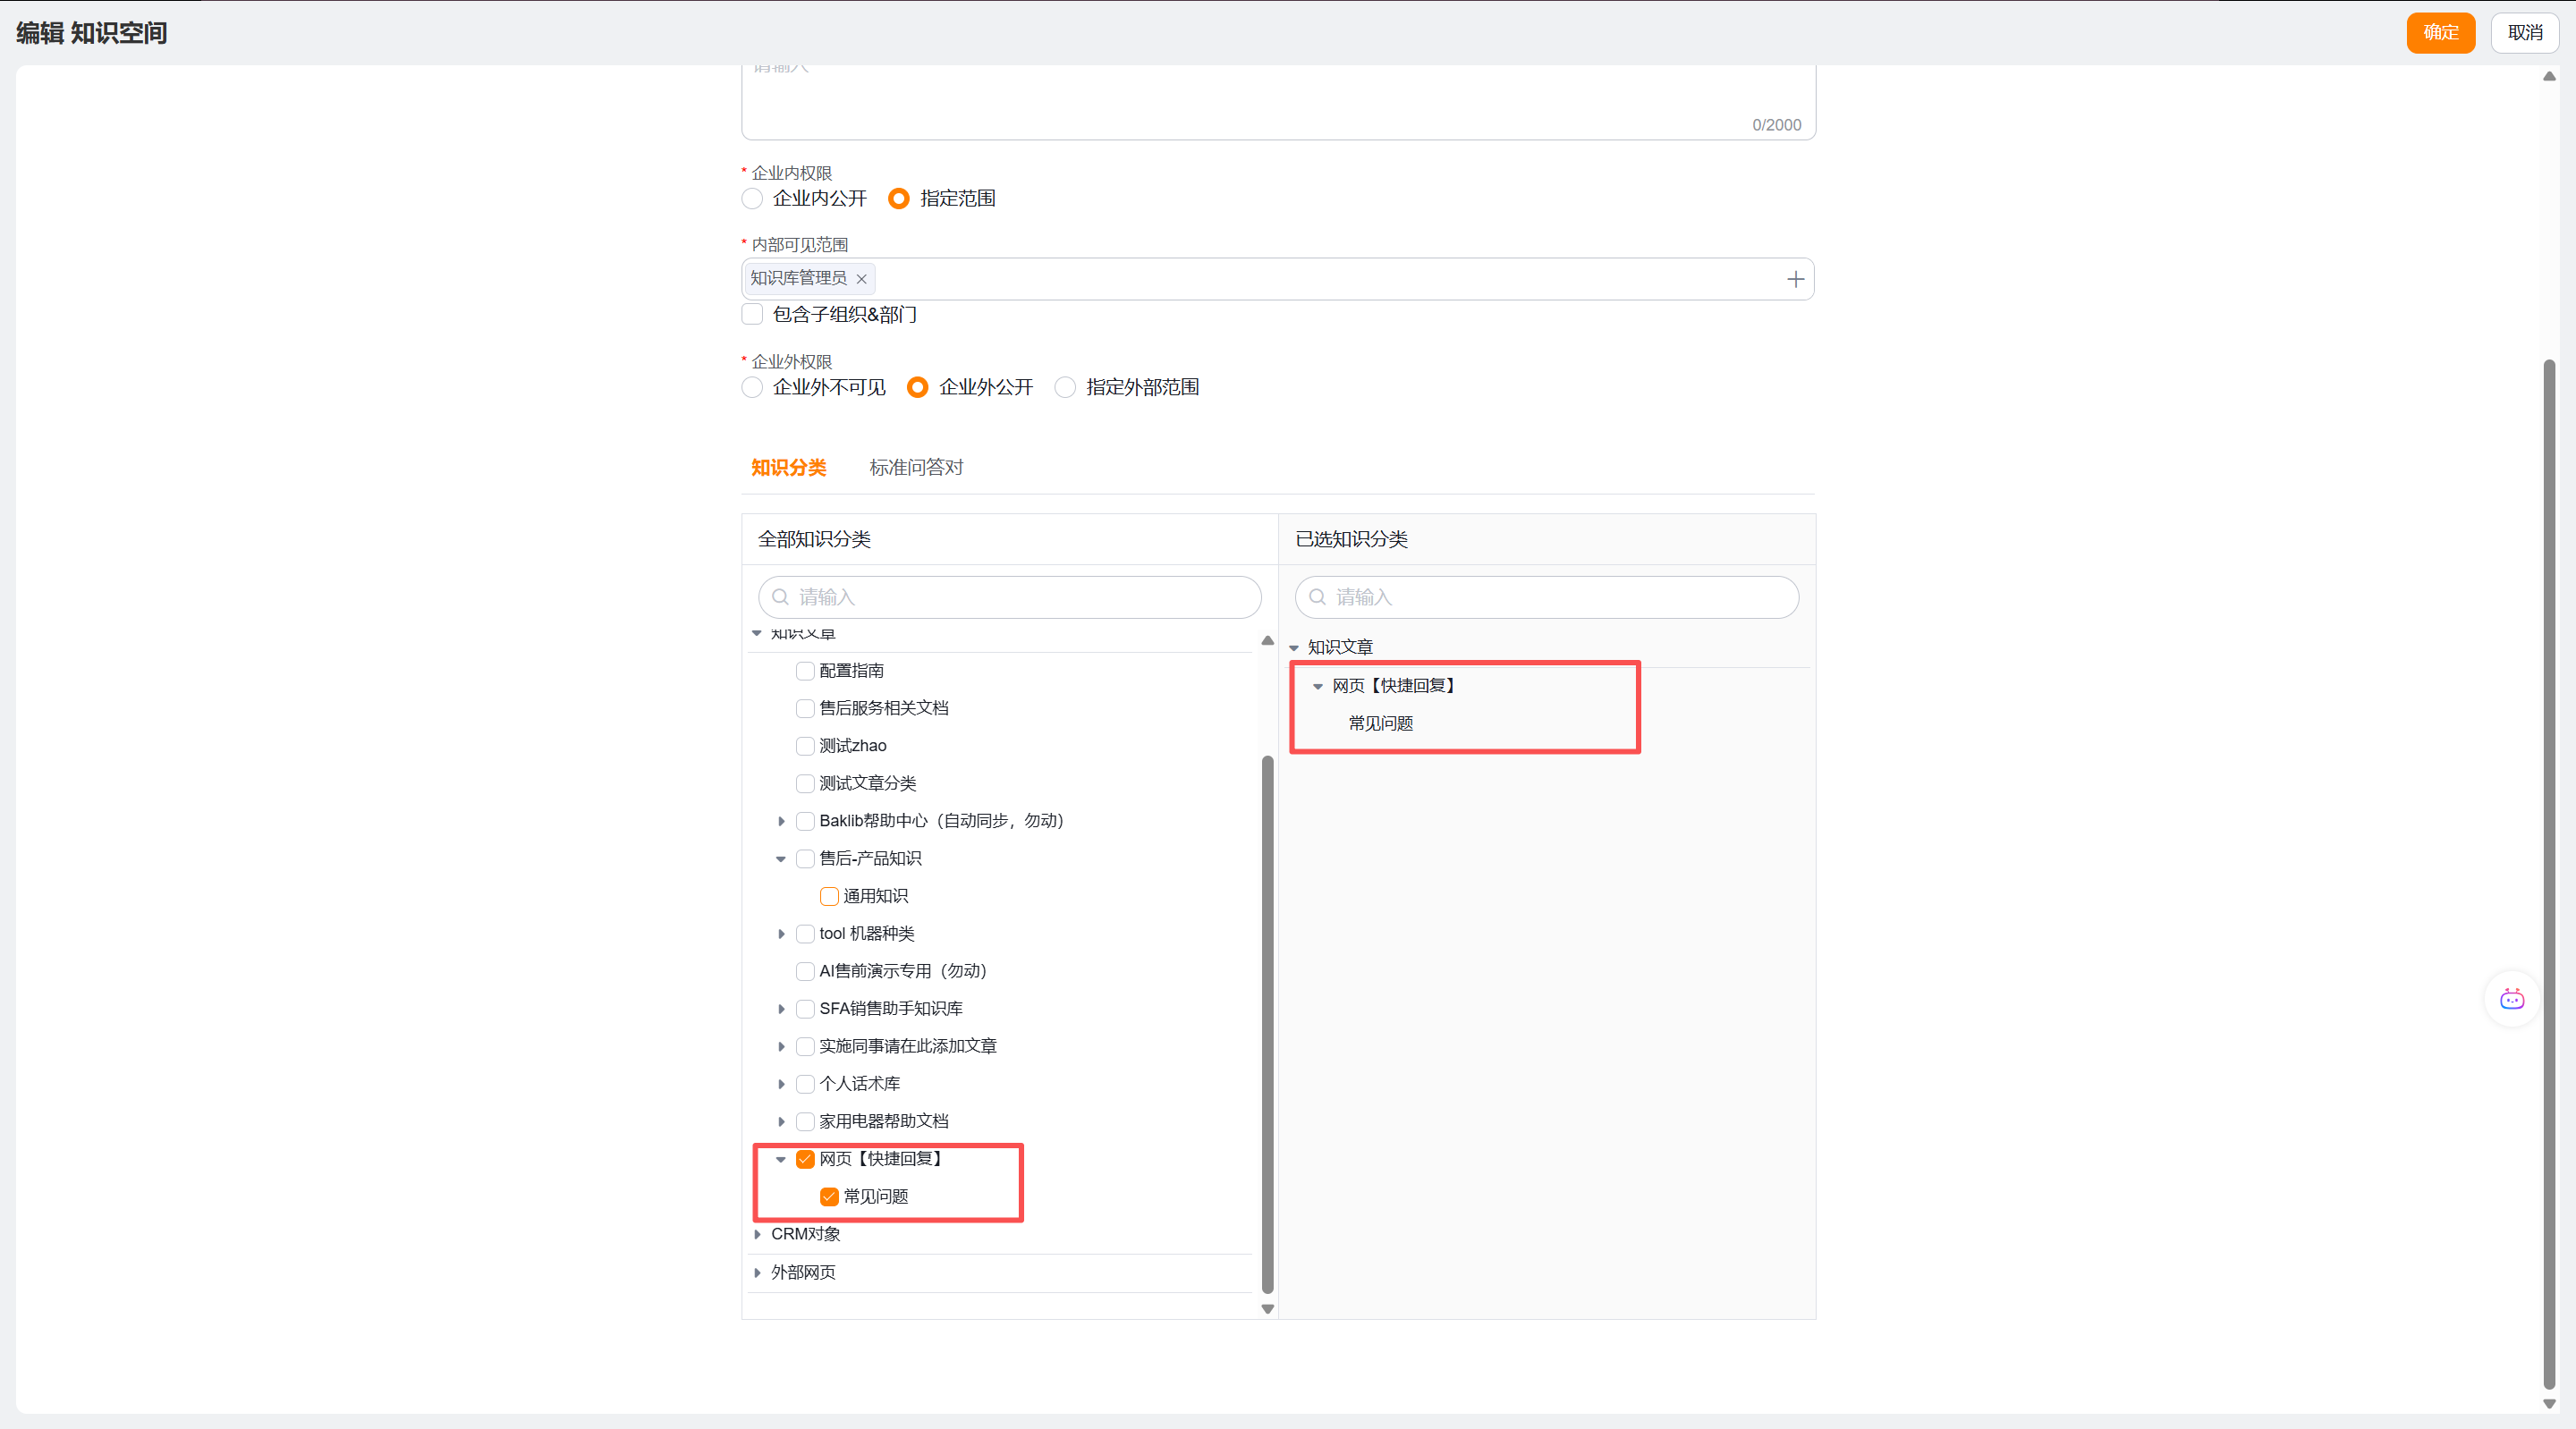Check the tool 机器种类 checkbox
Viewport: 2576px width, 1429px height.
tap(805, 934)
